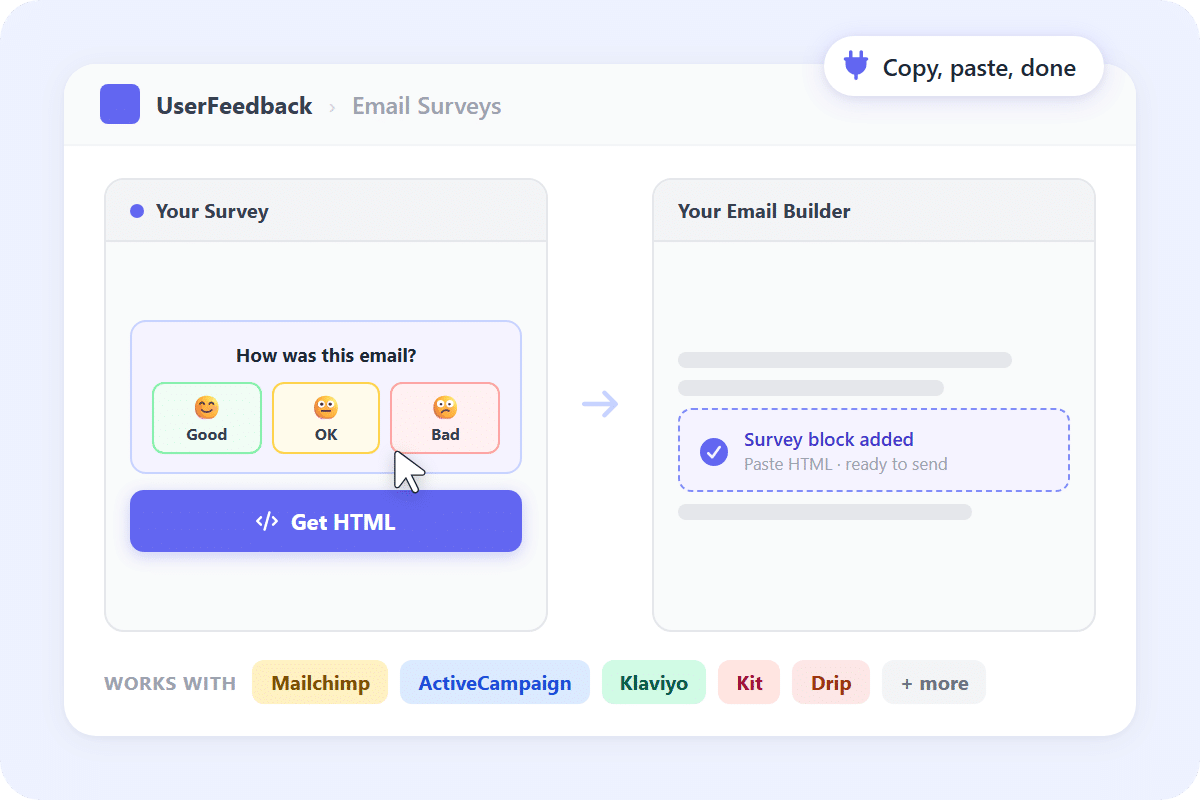Switch to the 'Your Email Builder' panel
Viewport: 1200px width, 800px height.
point(764,211)
